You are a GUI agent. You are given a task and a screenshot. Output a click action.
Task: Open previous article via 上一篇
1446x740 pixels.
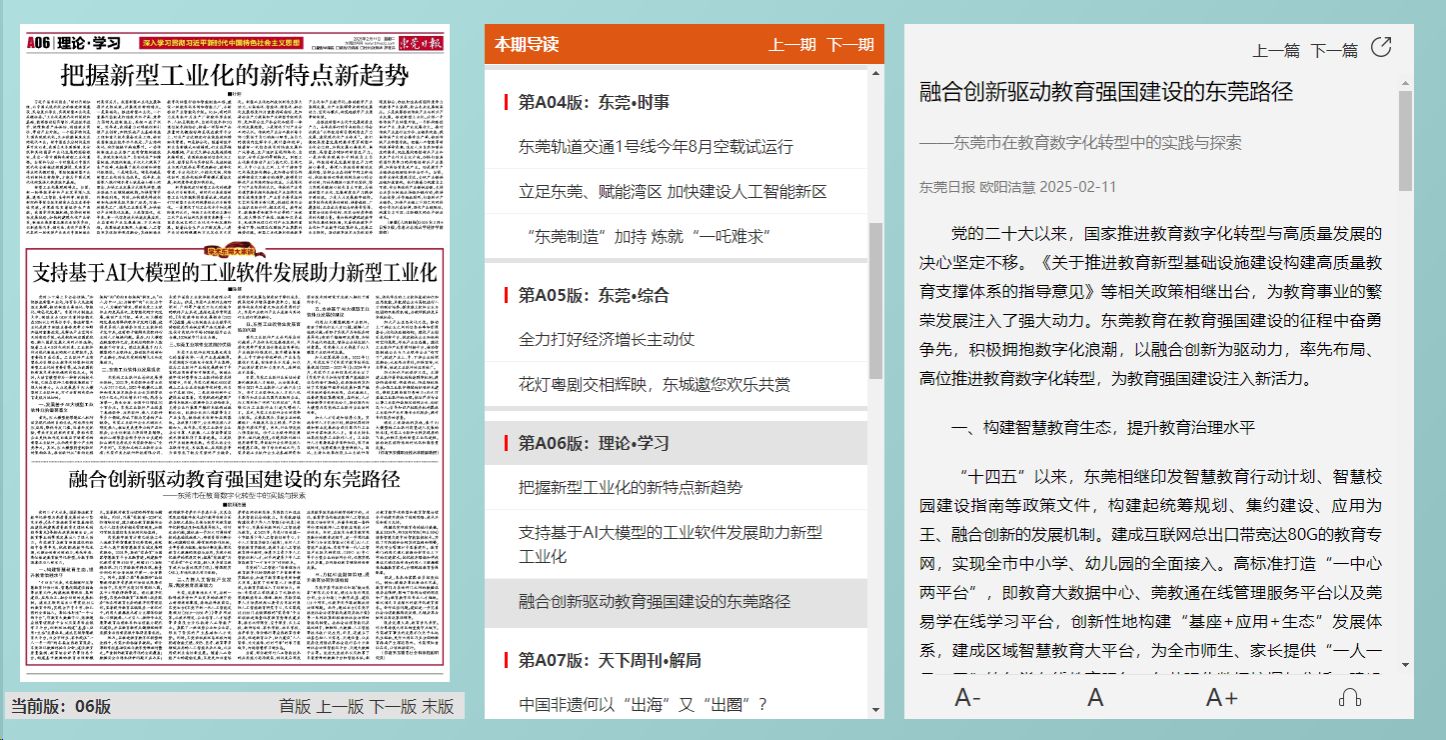(x=1276, y=50)
